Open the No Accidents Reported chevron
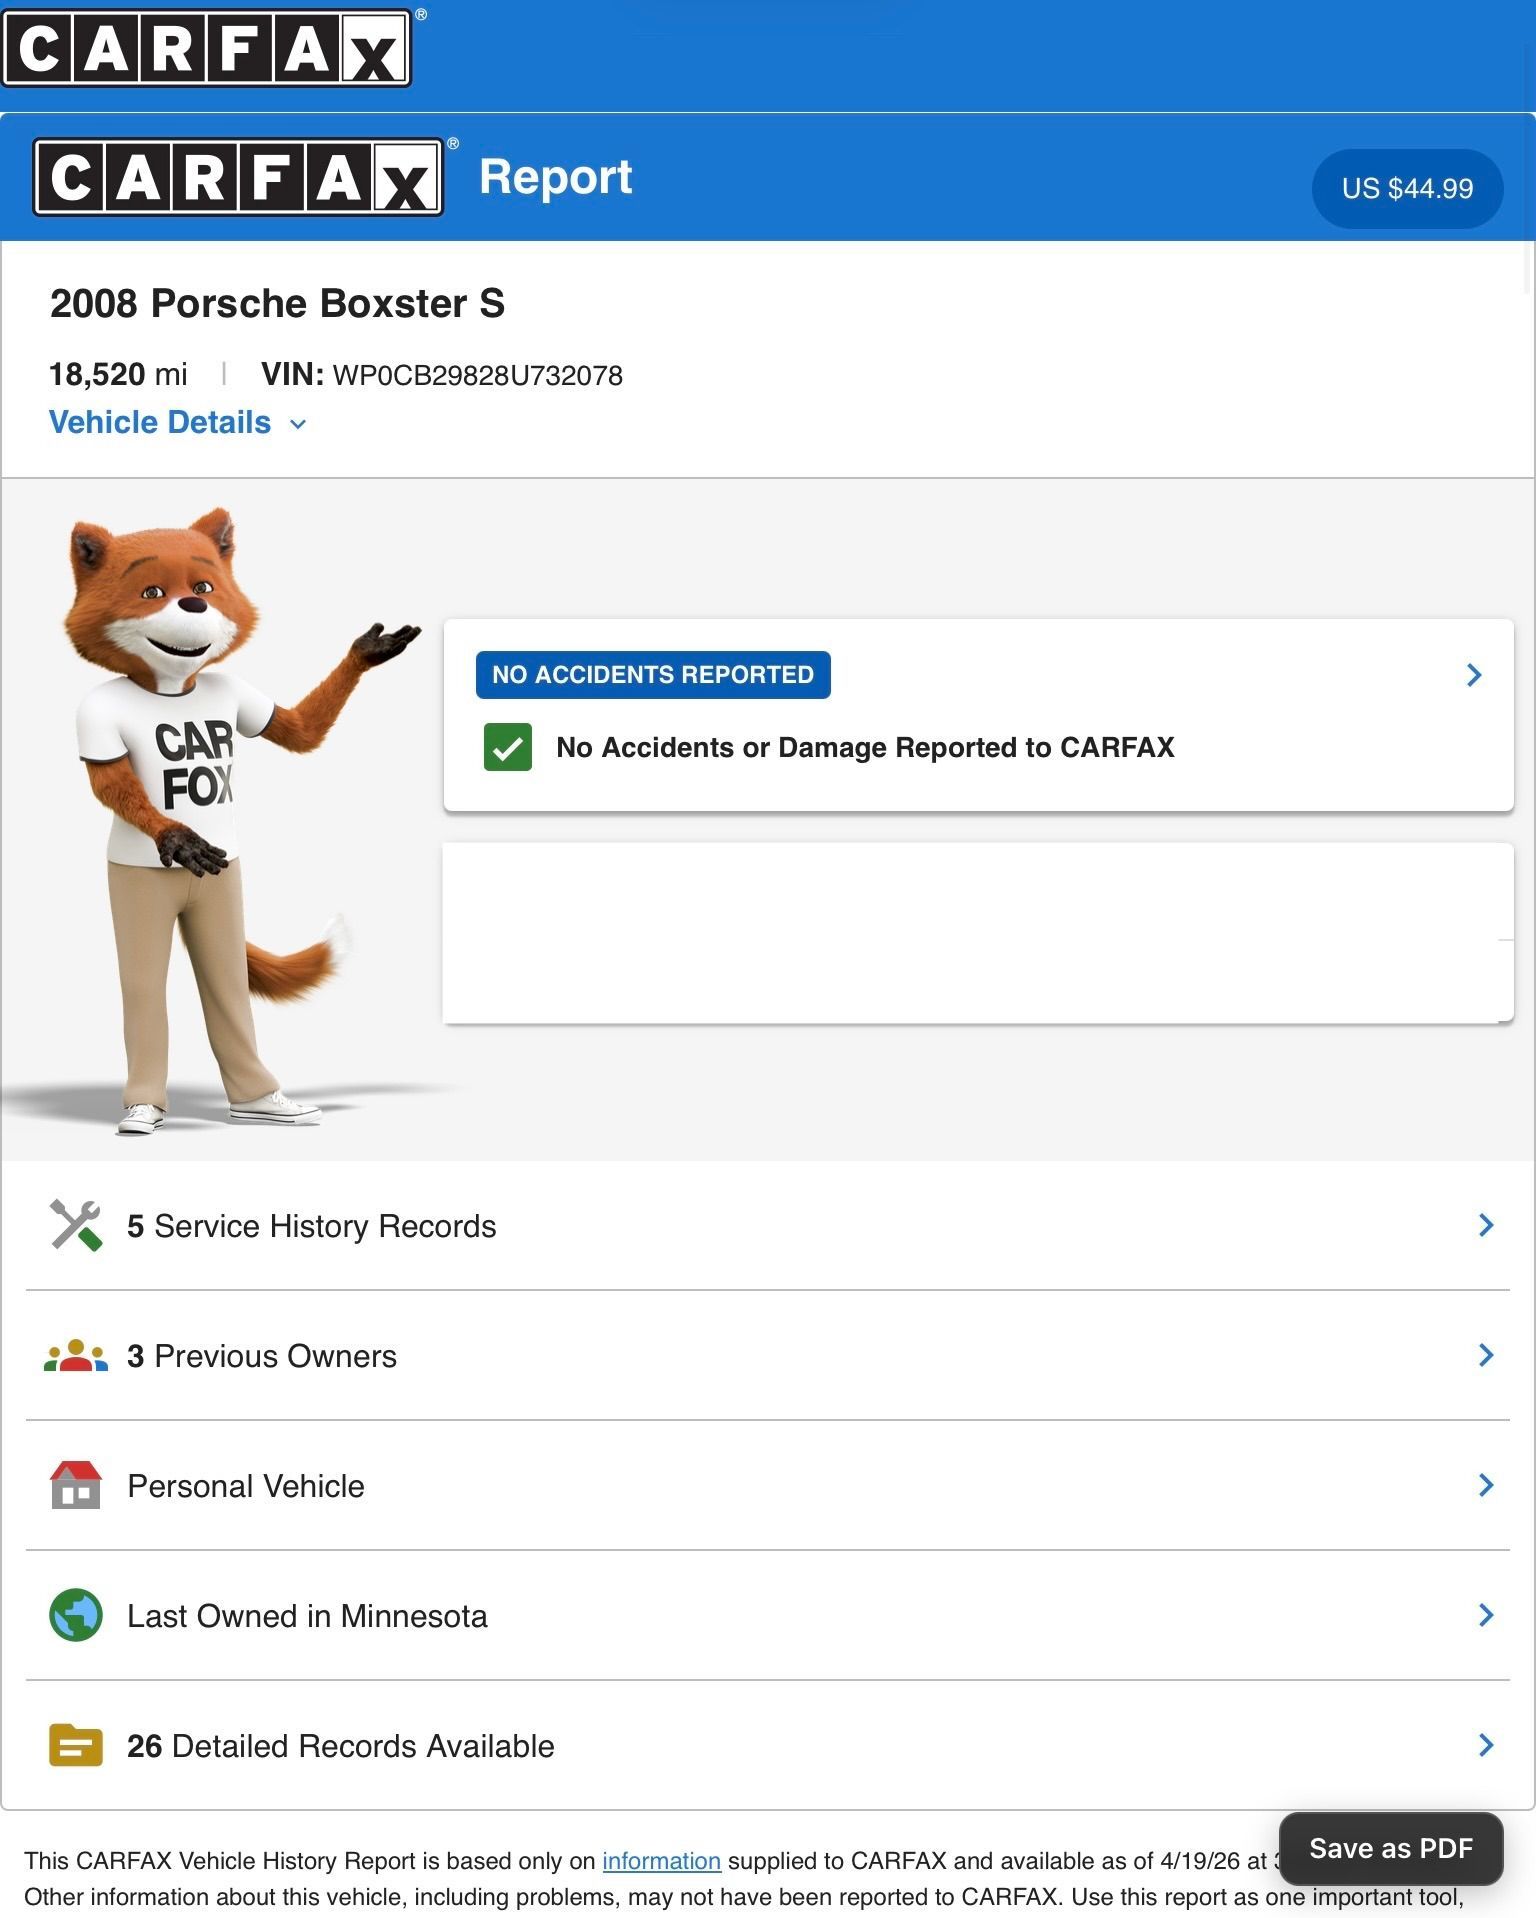Image resolution: width=1536 pixels, height=1918 pixels. (1473, 675)
